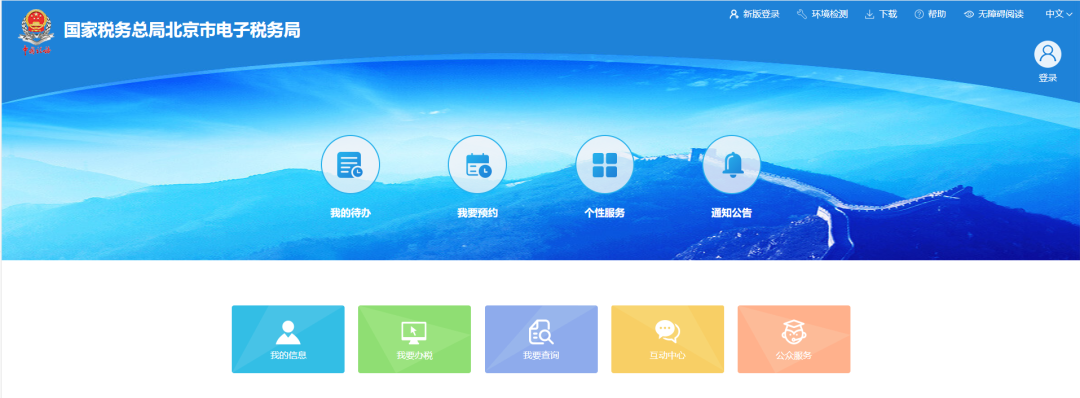
Task: Open 我的待办 circular icon
Action: [351, 165]
